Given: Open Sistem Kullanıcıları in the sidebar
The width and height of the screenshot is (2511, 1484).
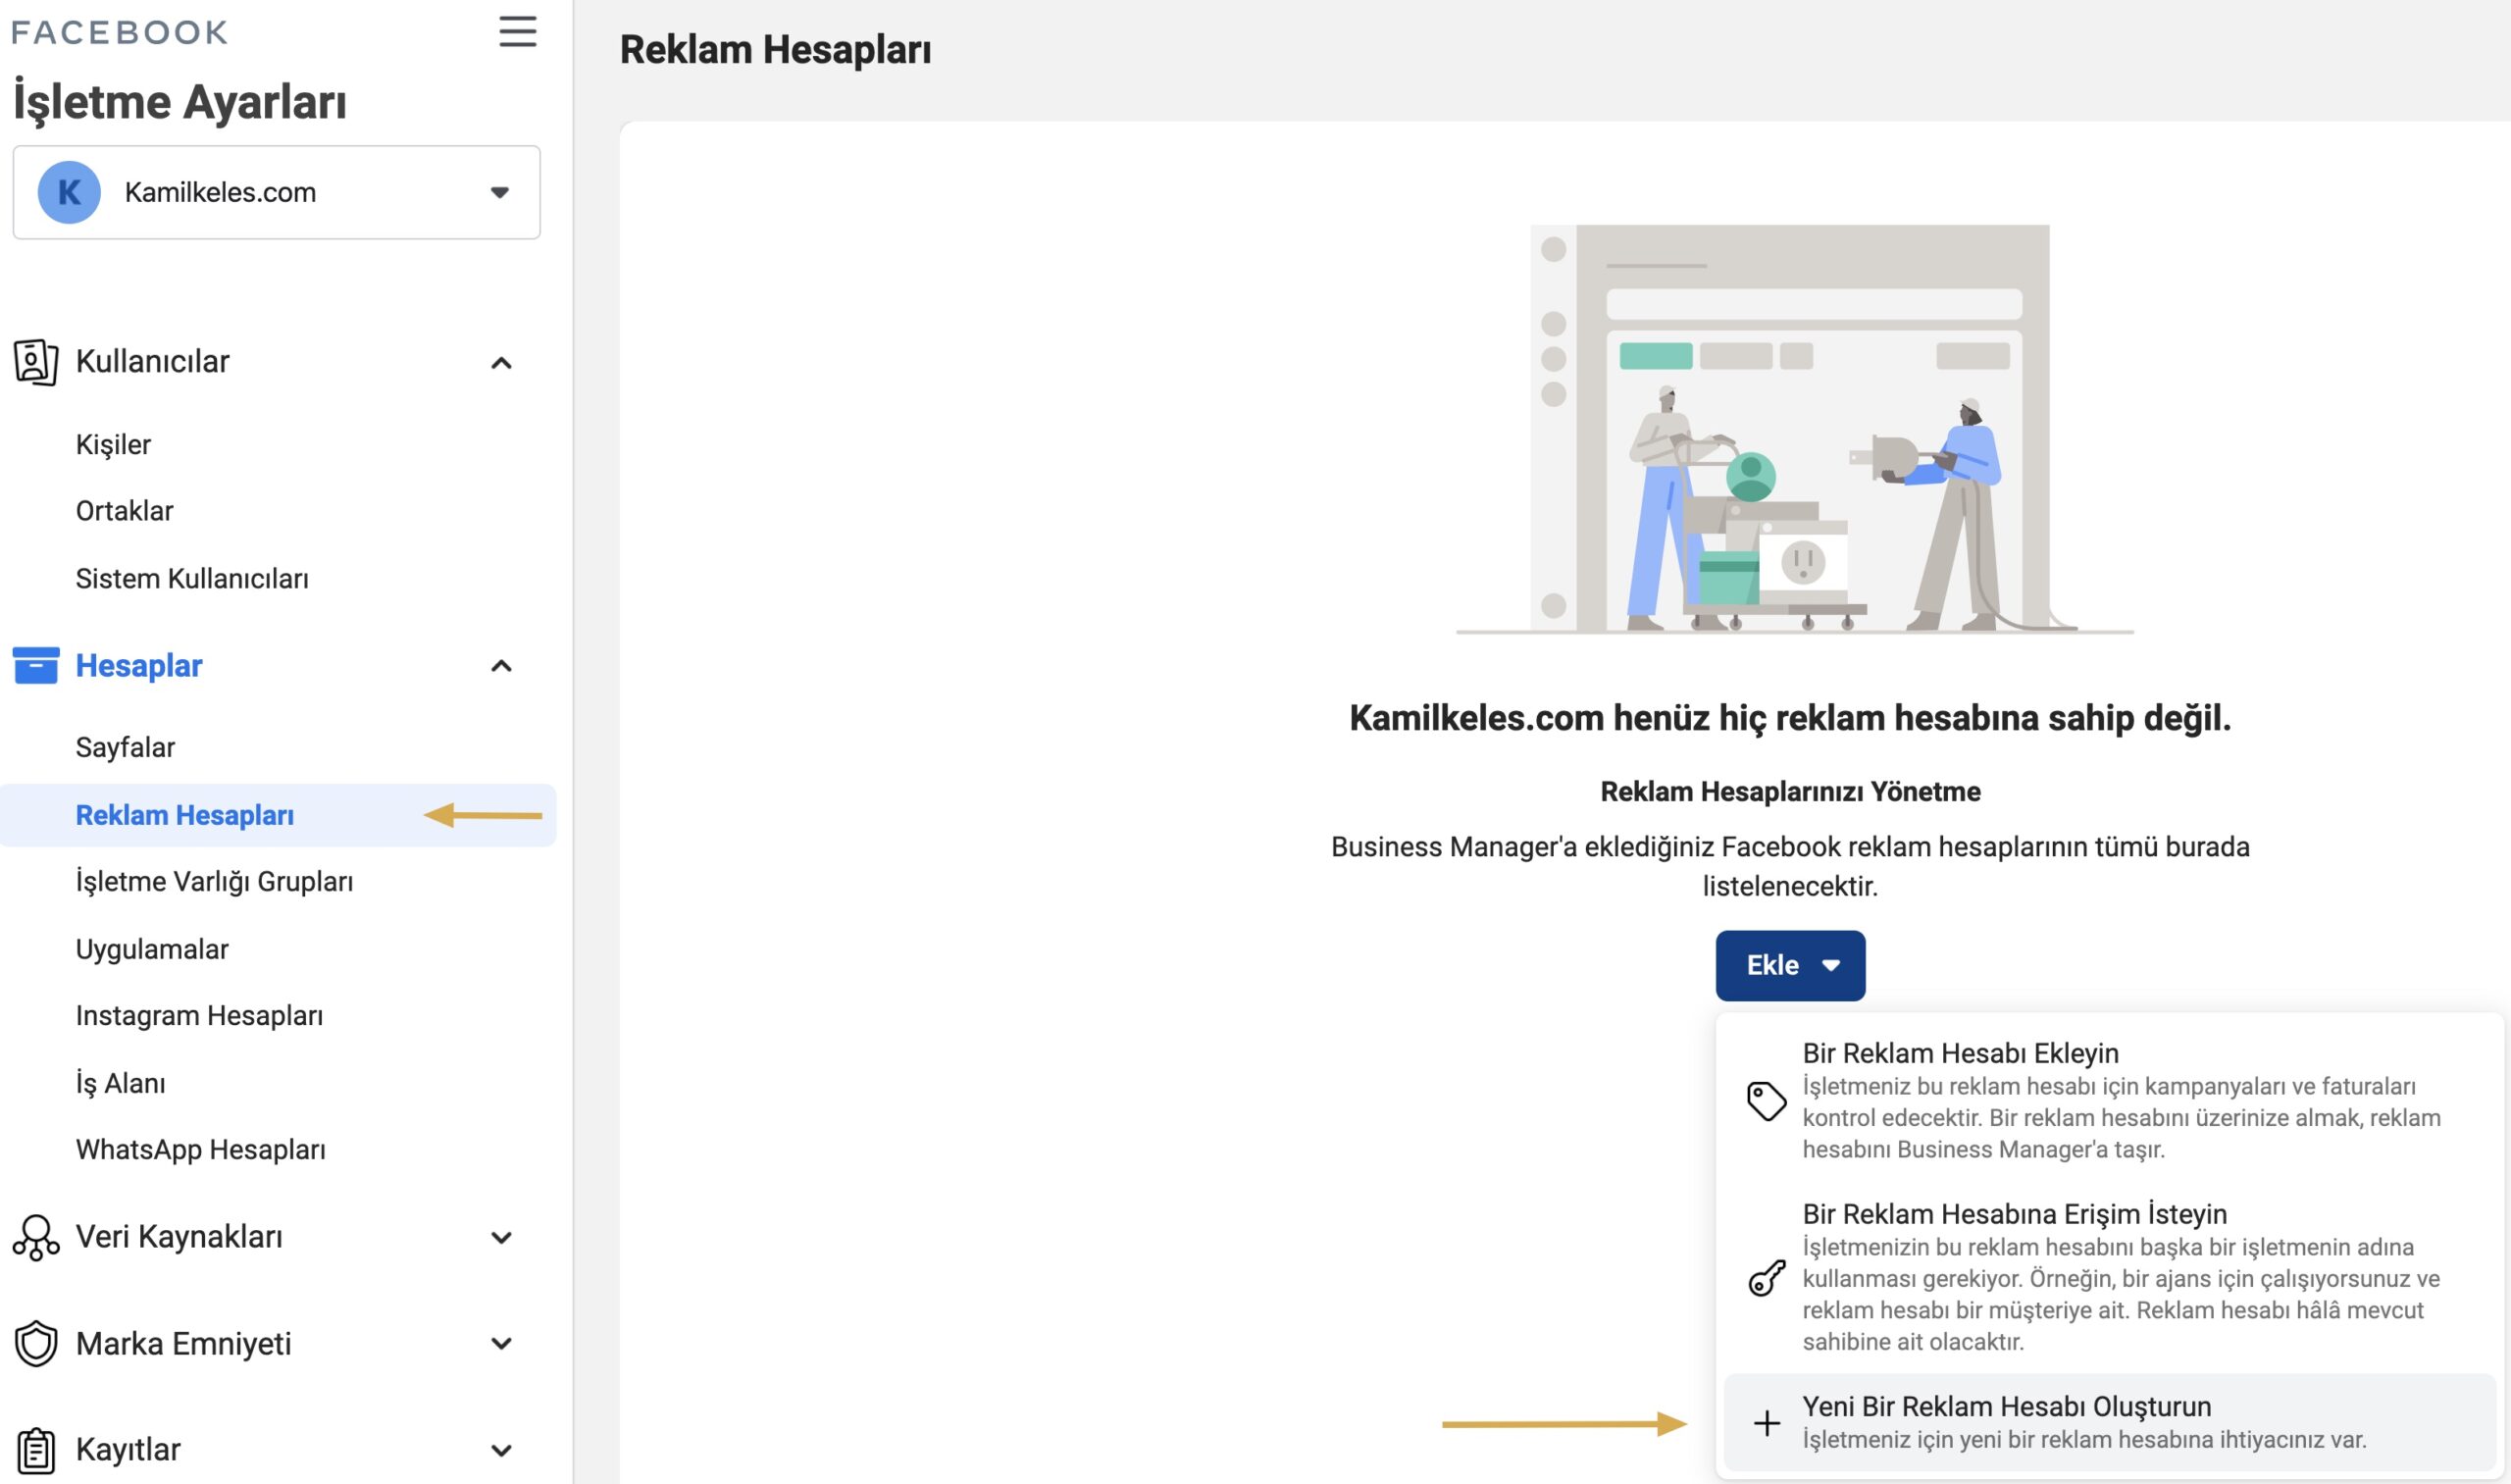Looking at the screenshot, I should [x=192, y=578].
